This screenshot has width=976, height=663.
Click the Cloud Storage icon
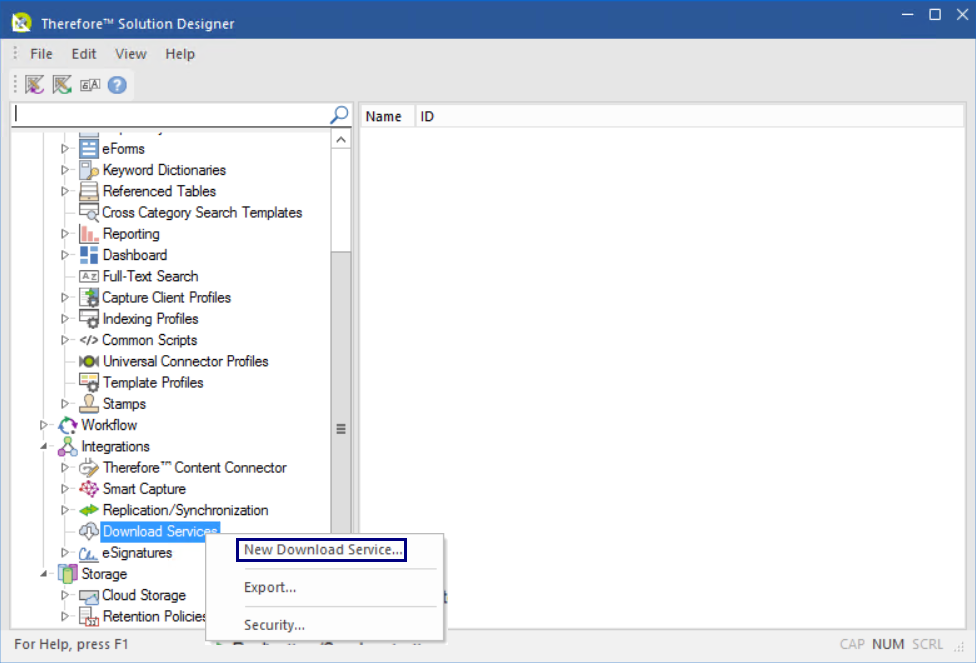click(x=89, y=596)
